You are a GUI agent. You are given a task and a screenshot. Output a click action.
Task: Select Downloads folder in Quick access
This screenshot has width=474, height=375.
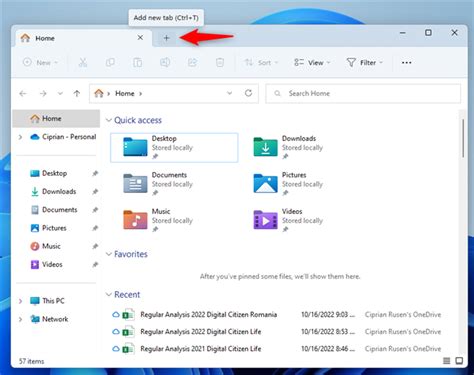tap(288, 147)
